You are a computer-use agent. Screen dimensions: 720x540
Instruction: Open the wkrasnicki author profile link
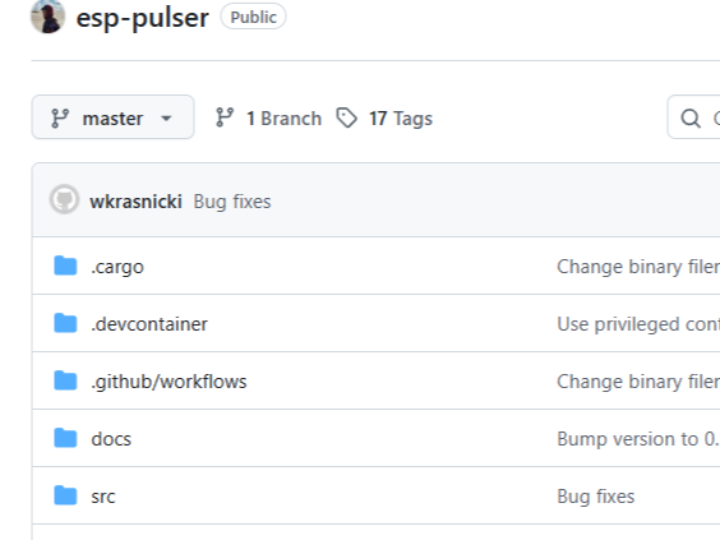[x=136, y=201]
